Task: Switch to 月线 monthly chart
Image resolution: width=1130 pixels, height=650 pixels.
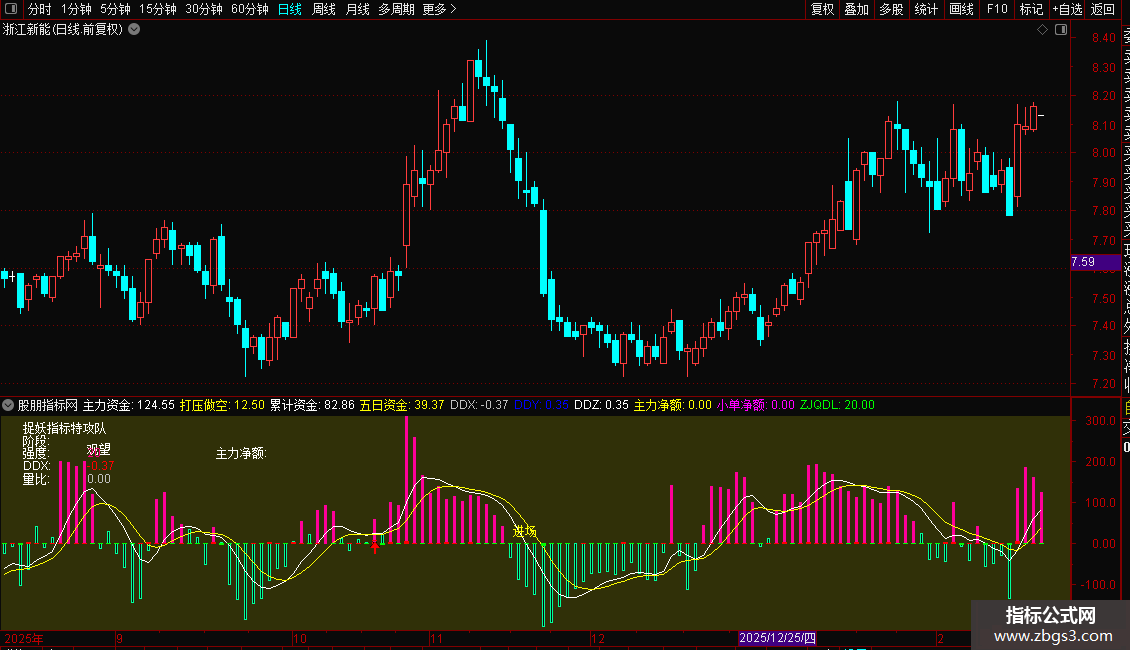Action: pyautogui.click(x=357, y=9)
